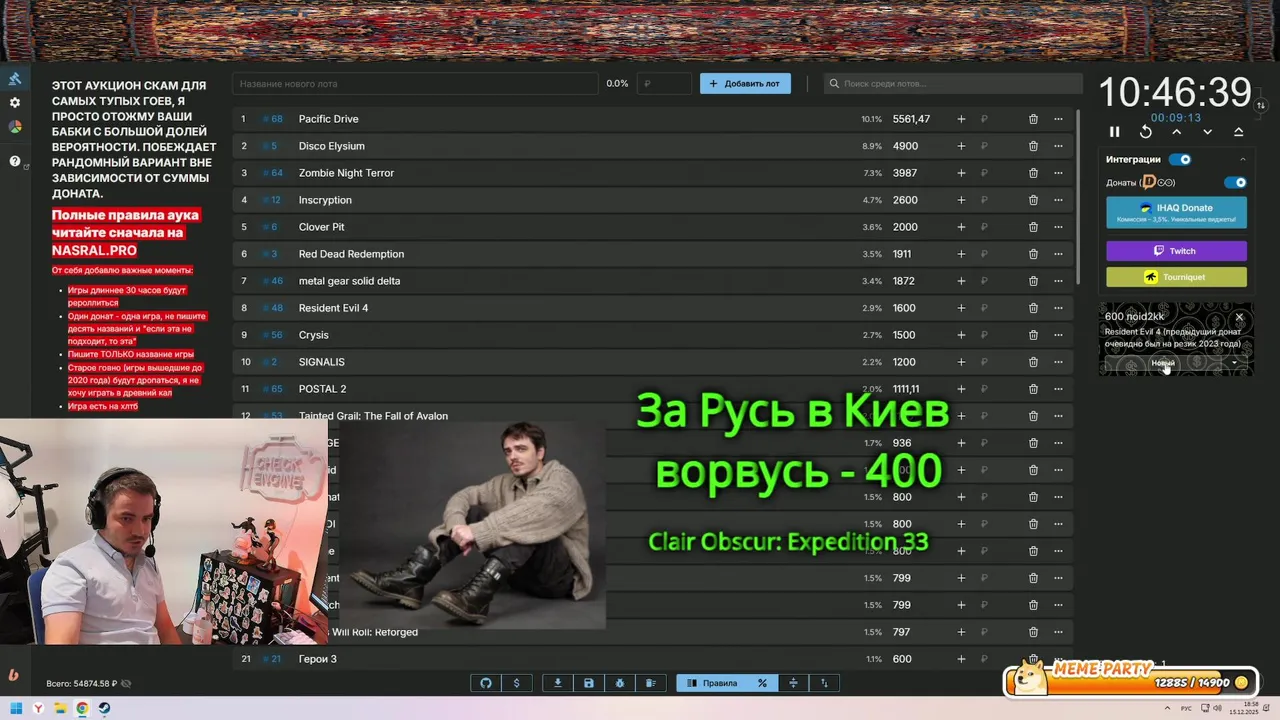Viewport: 1280px width, 720px height.
Task: Click the clear-all-lots trash list icon
Action: (651, 683)
